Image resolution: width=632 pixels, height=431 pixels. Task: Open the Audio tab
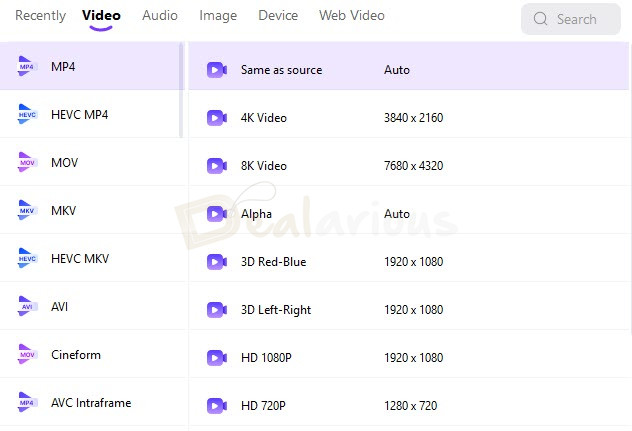(160, 15)
